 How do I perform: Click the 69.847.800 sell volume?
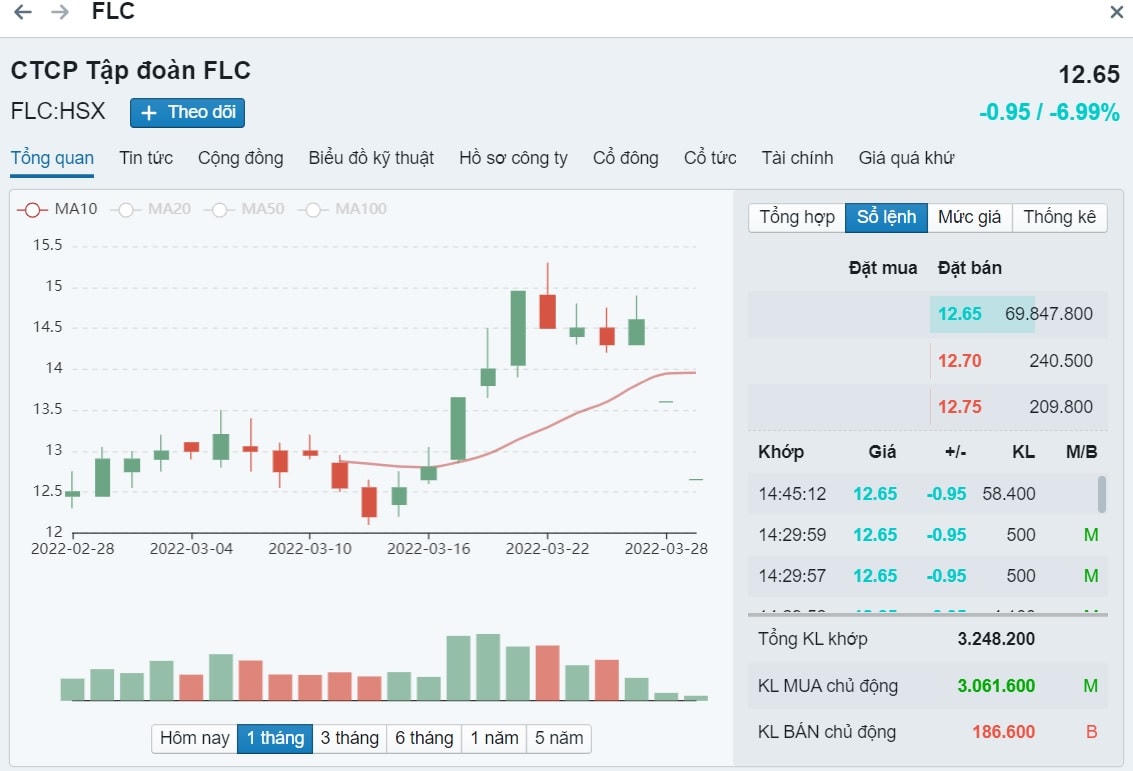click(1048, 314)
